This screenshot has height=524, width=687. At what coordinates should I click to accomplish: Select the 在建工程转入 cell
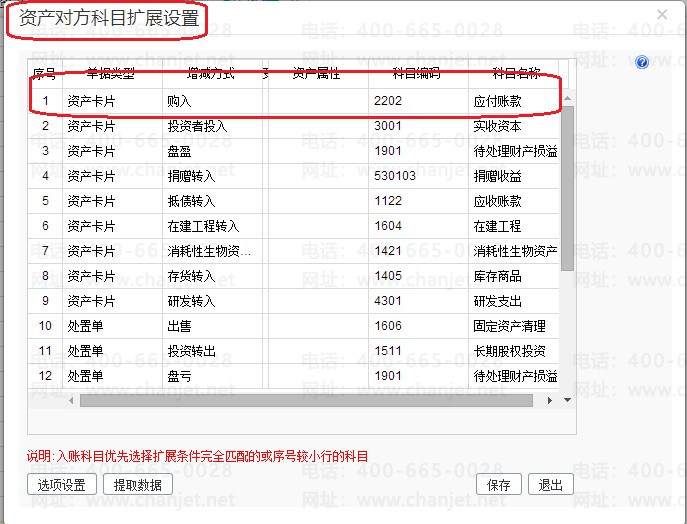pos(212,226)
